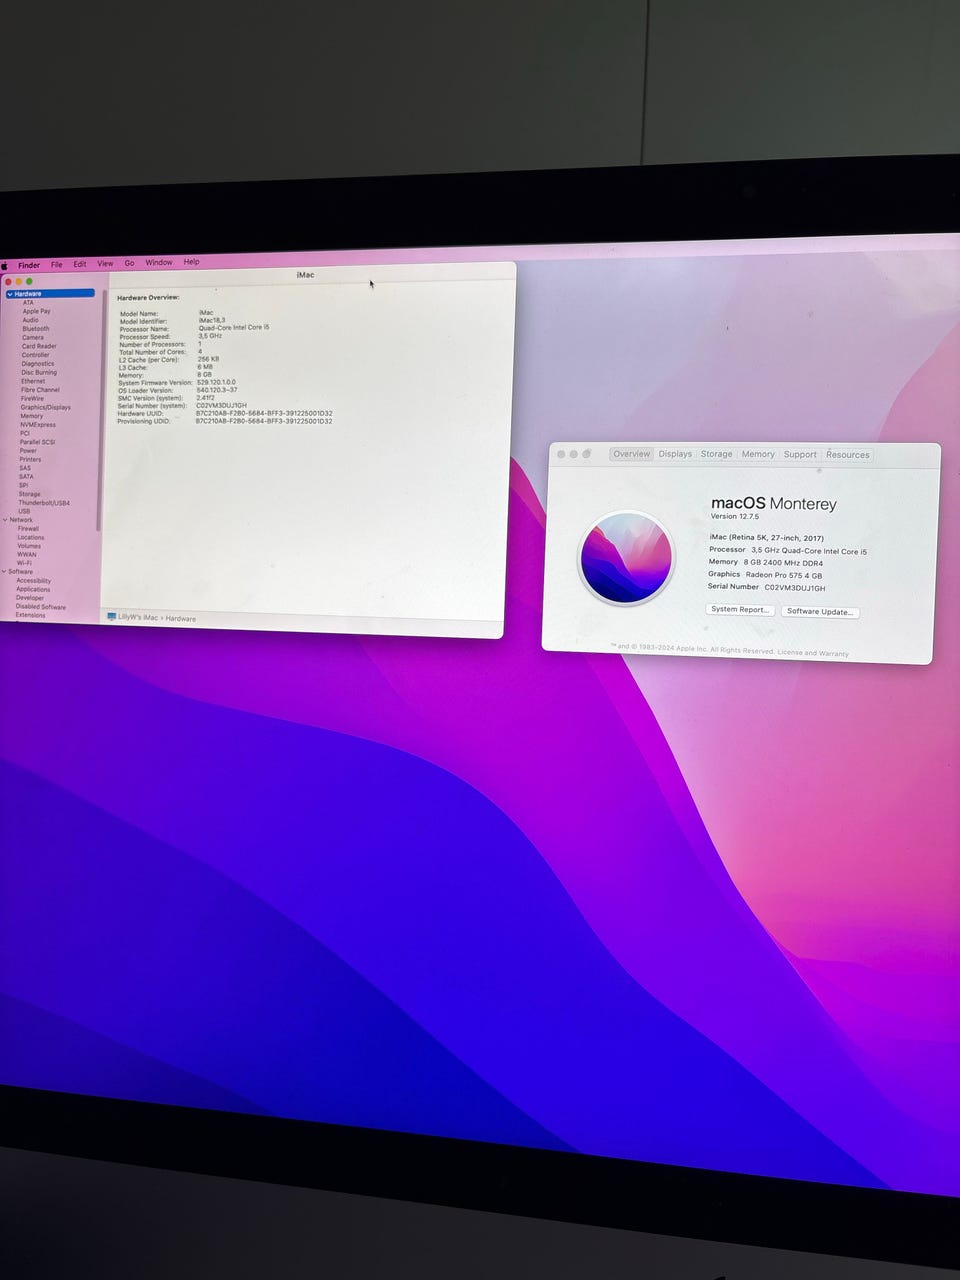The width and height of the screenshot is (960, 1280).
Task: Select Controller in the sidebar
Action: [35, 355]
